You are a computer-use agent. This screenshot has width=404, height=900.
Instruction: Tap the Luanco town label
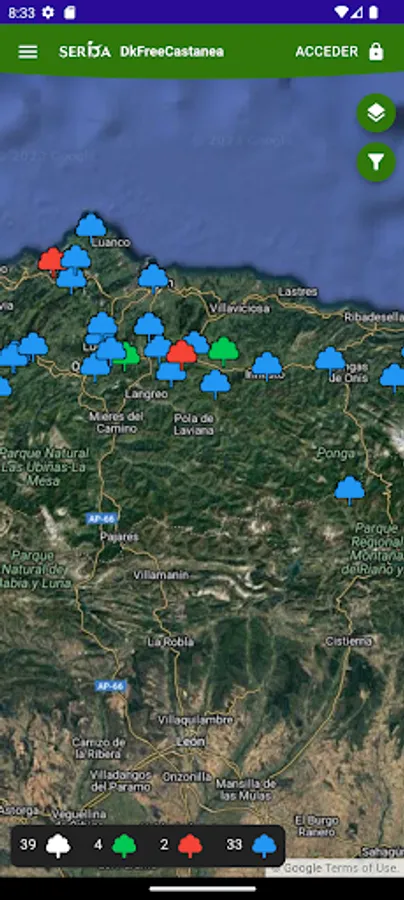click(x=111, y=242)
